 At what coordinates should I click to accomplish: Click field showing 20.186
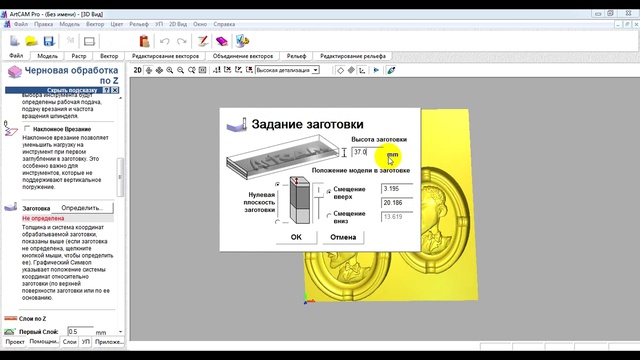[397, 202]
